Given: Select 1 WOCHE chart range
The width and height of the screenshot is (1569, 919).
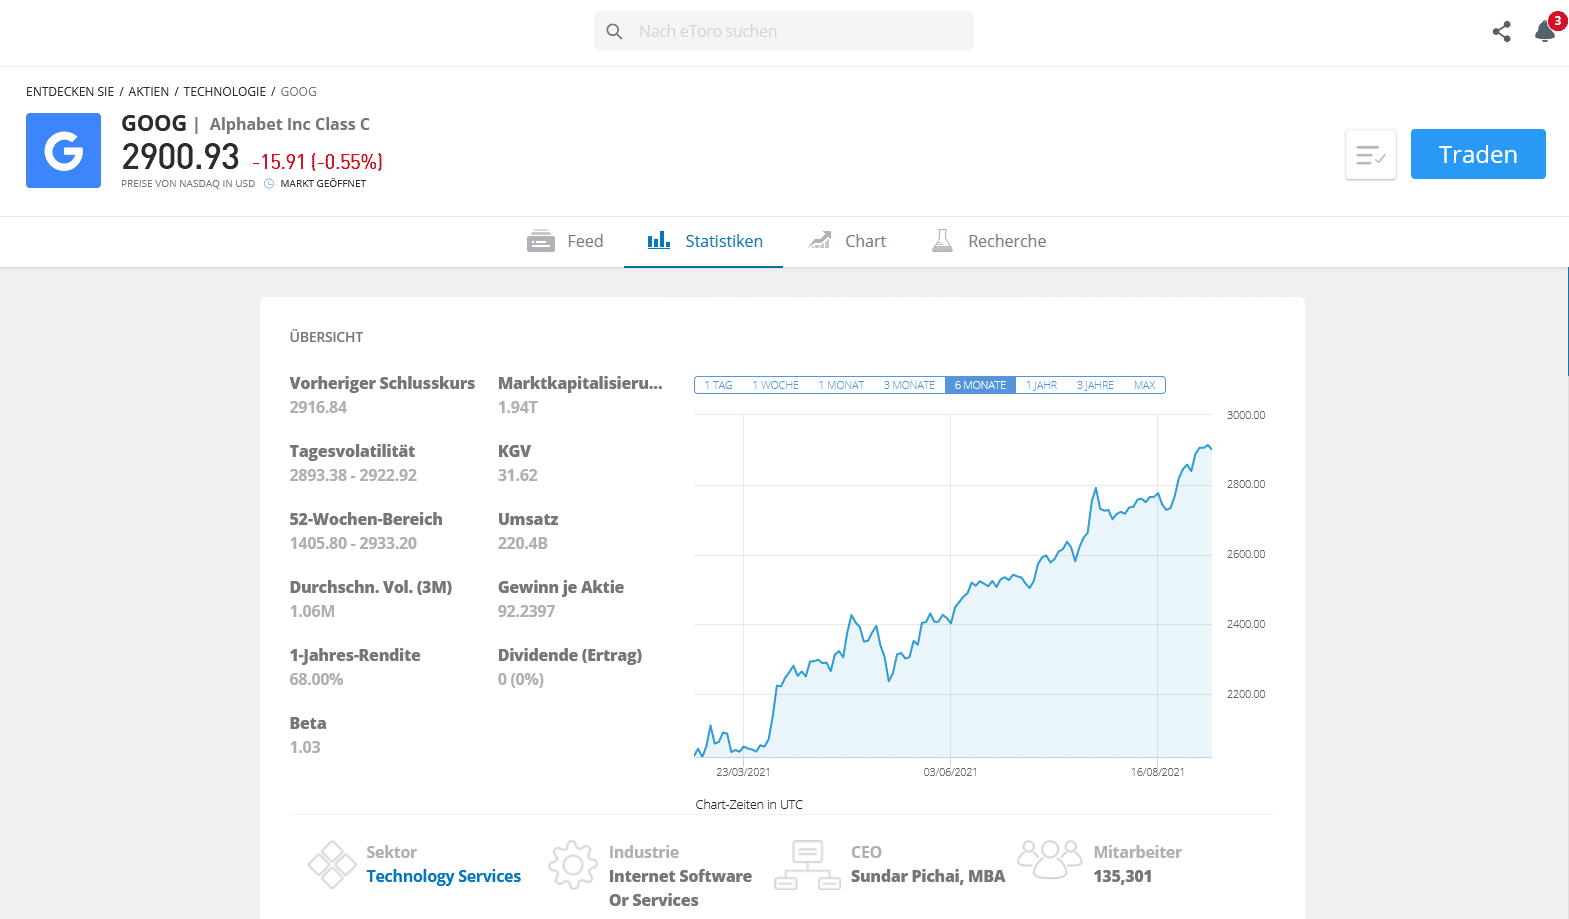Looking at the screenshot, I should 775,385.
